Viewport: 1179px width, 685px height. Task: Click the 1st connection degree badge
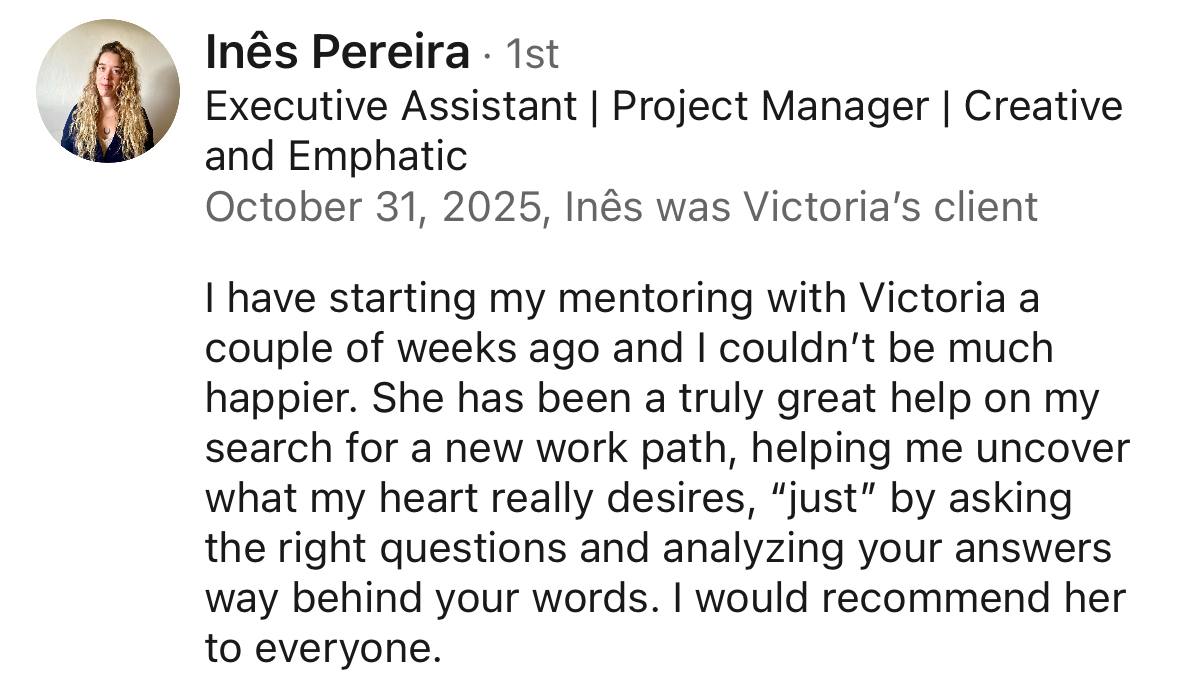point(531,54)
